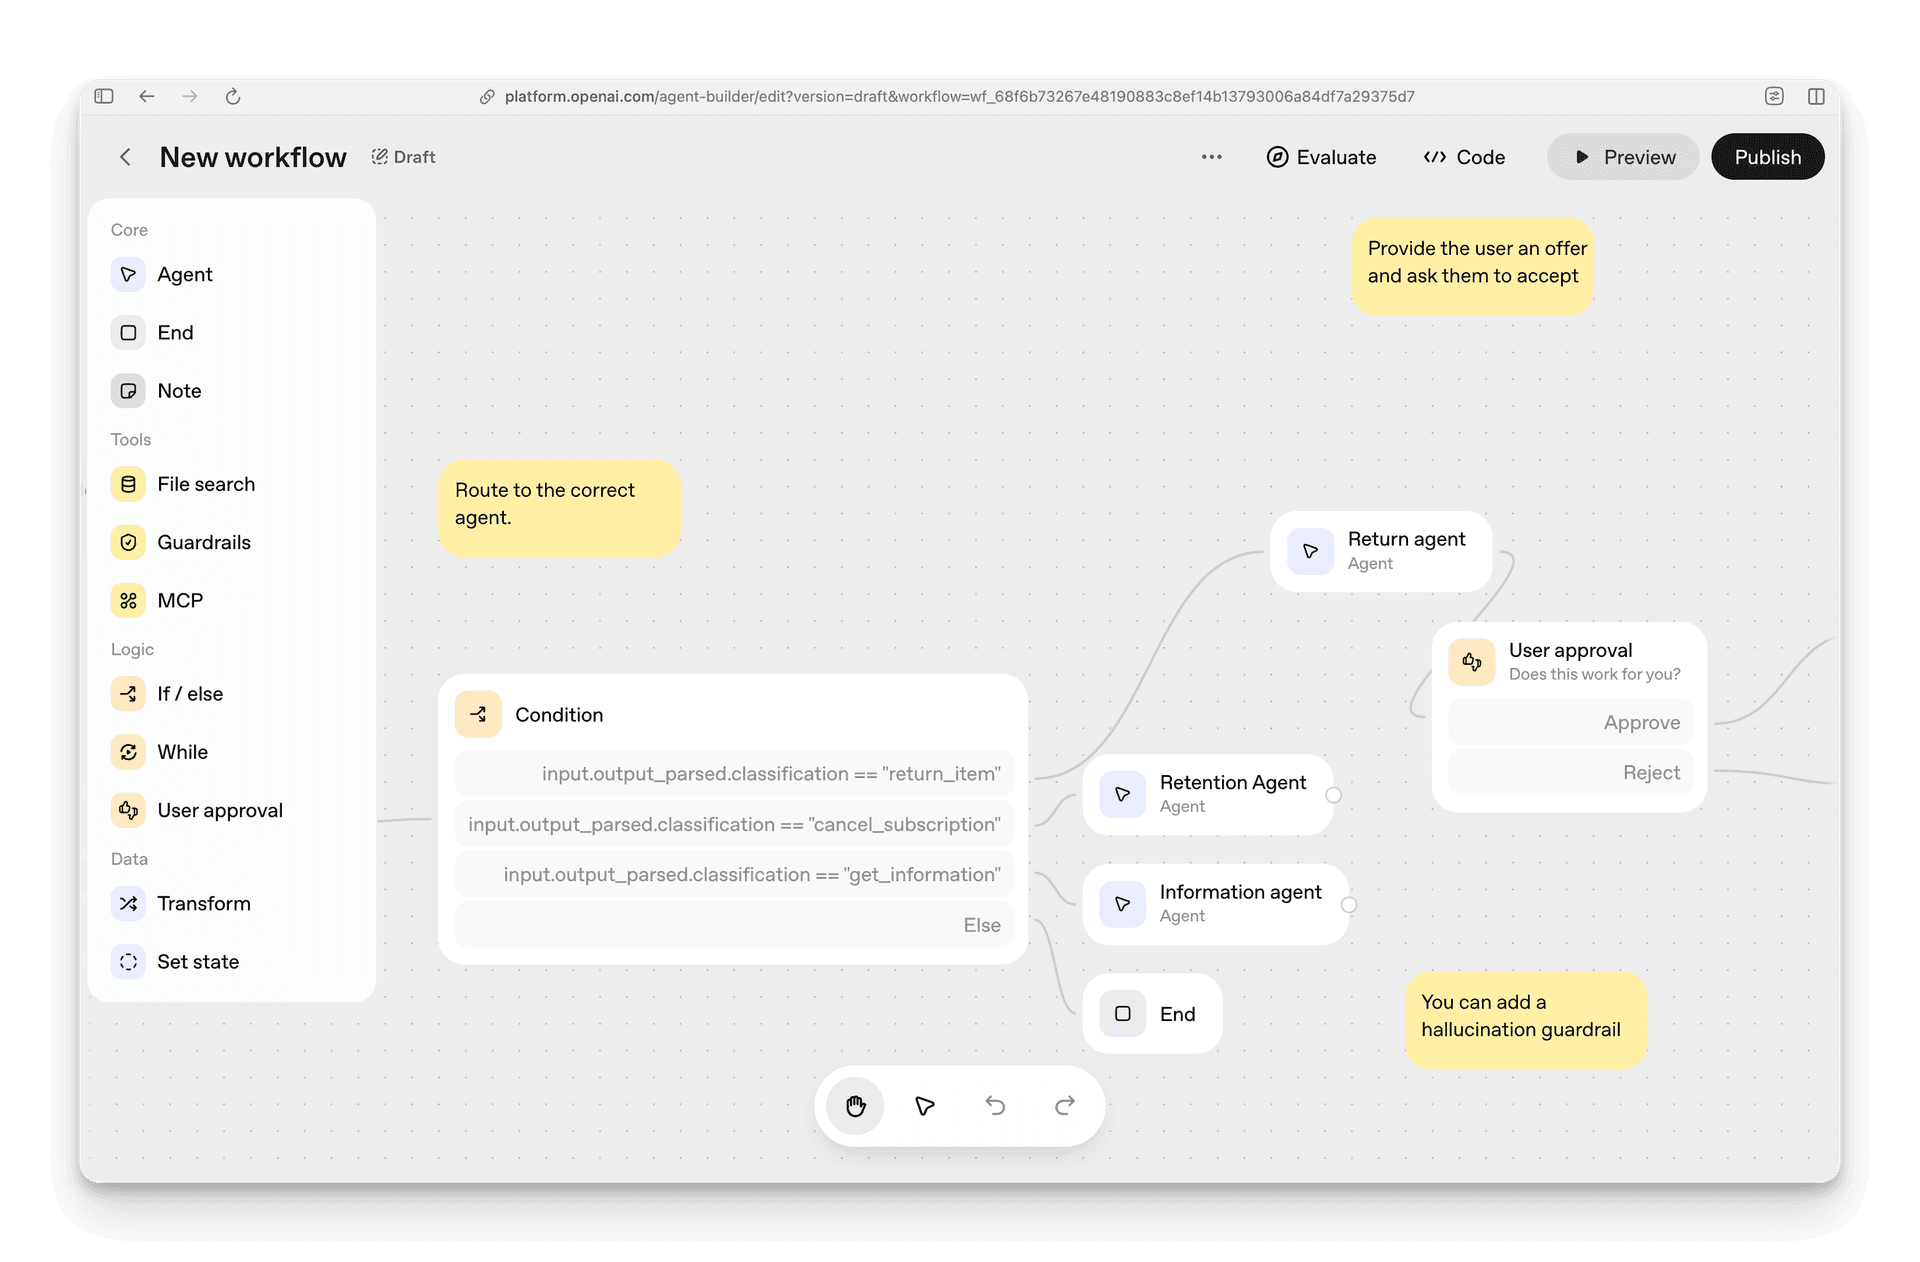Redo the last action
The height and width of the screenshot is (1262, 1920).
pos(1064,1106)
